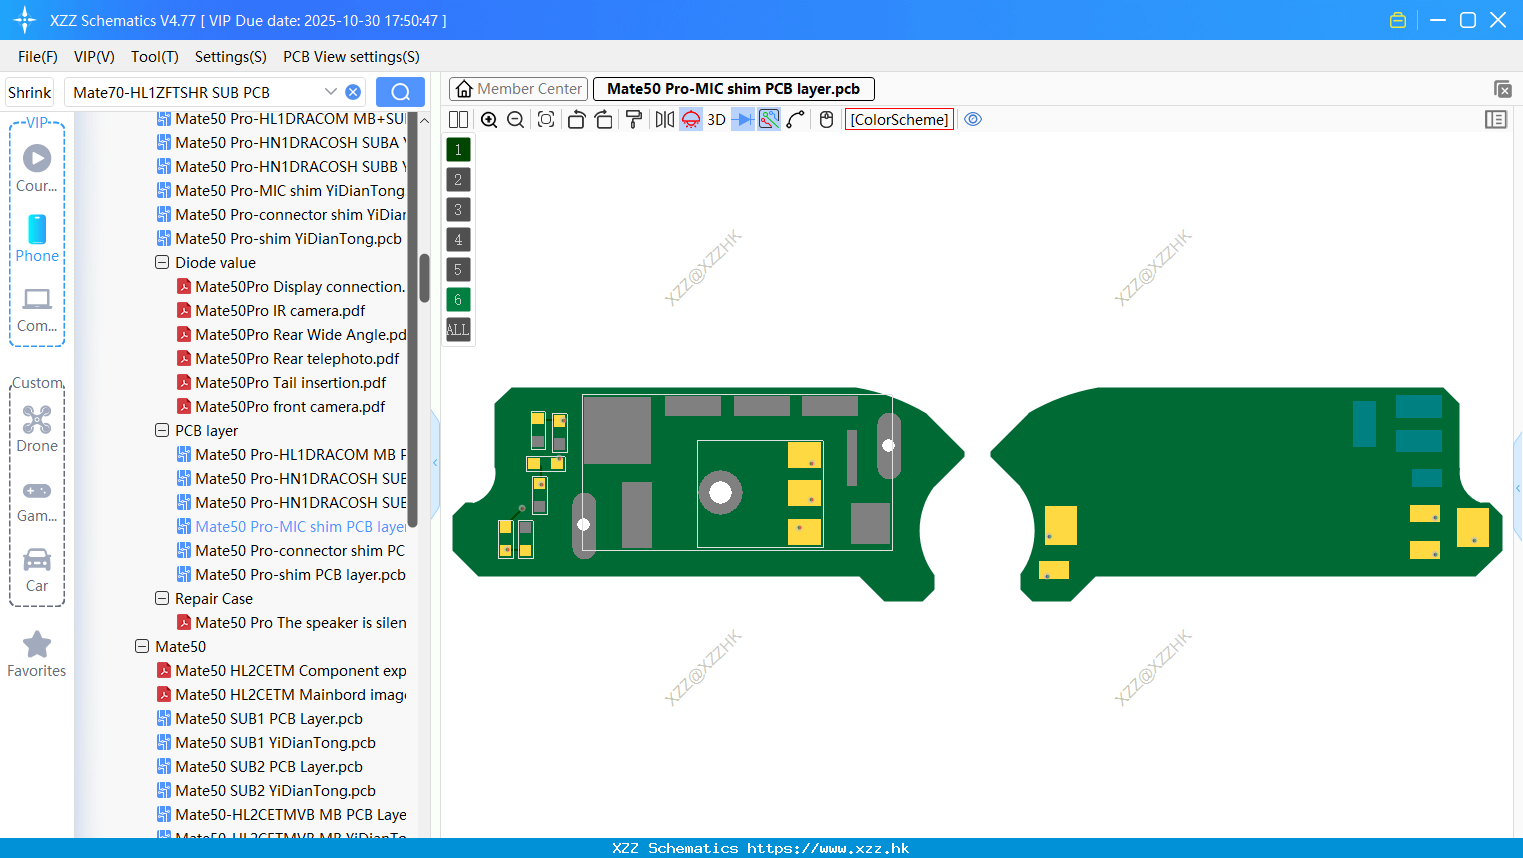Select the Drone category in sidebar

click(x=37, y=429)
